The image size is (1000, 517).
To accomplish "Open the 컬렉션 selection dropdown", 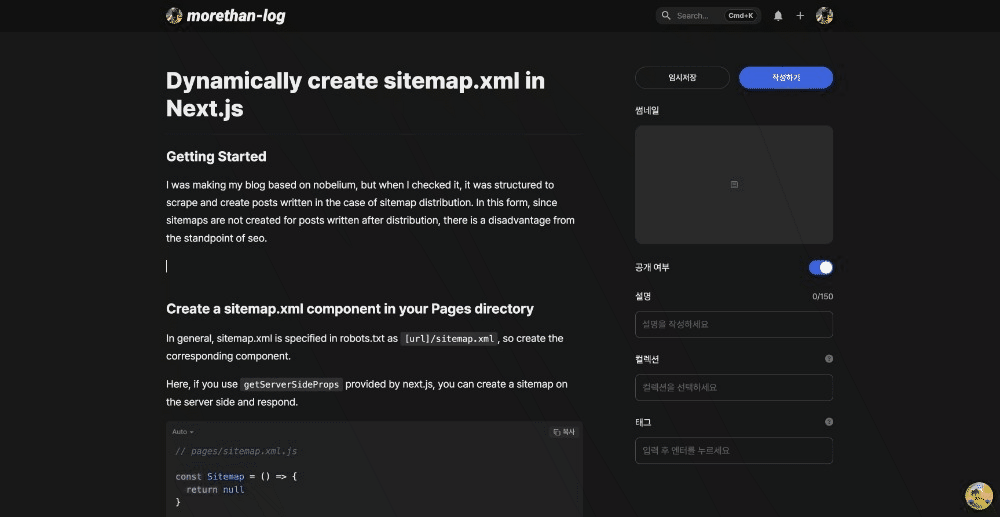I will pyautogui.click(x=734, y=388).
